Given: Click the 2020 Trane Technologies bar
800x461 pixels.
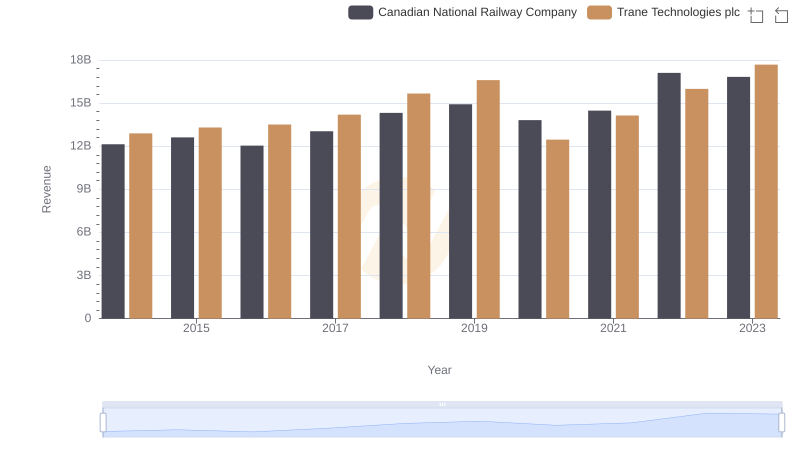Looking at the screenshot, I should click(x=558, y=229).
